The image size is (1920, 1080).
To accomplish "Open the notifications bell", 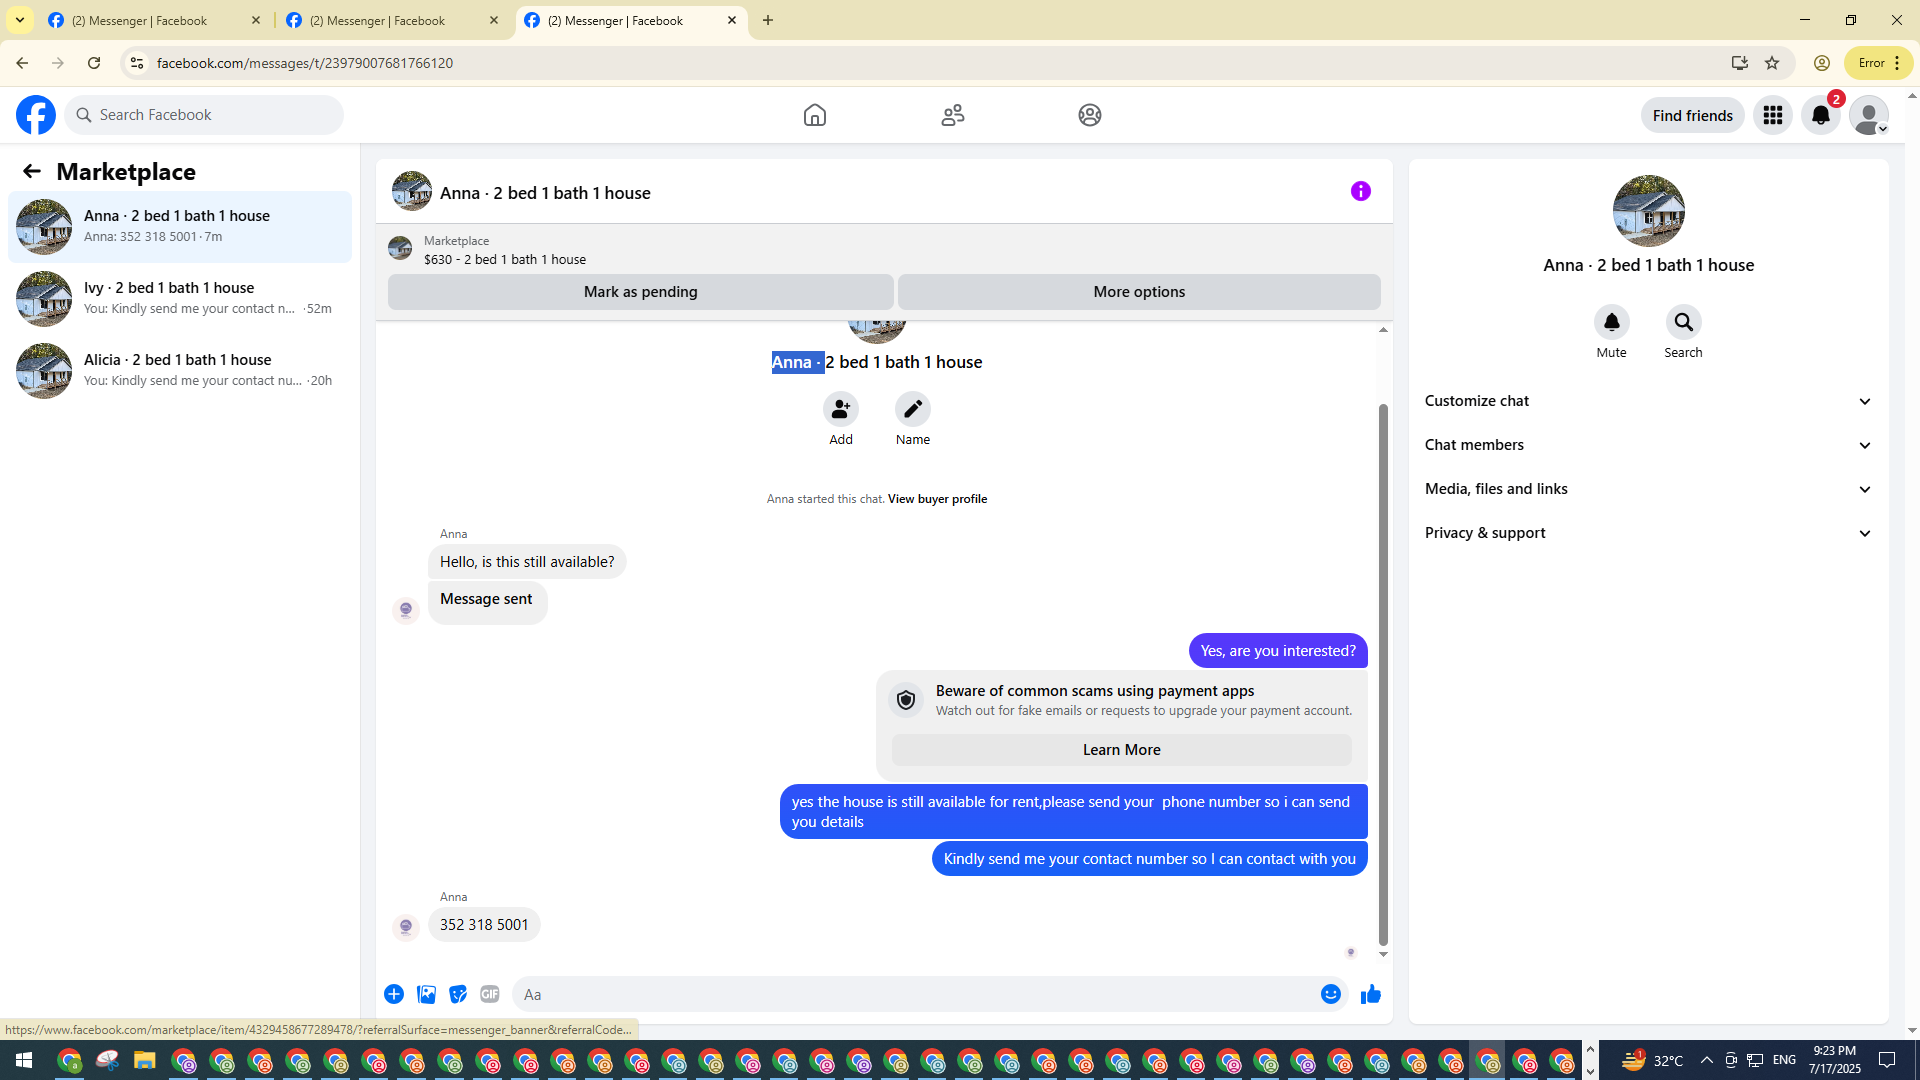I will click(x=1821, y=115).
